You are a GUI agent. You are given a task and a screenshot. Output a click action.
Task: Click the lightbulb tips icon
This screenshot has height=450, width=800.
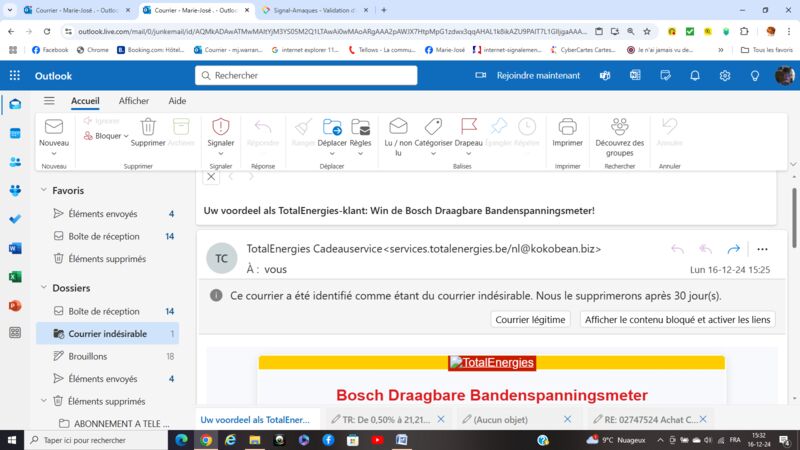point(755,76)
